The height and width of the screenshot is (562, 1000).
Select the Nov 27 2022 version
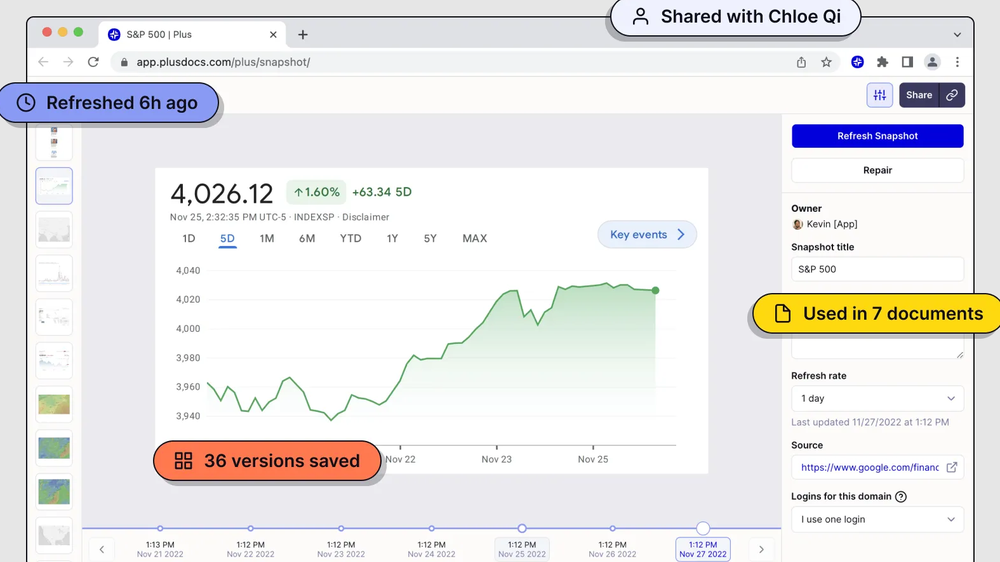click(x=703, y=549)
